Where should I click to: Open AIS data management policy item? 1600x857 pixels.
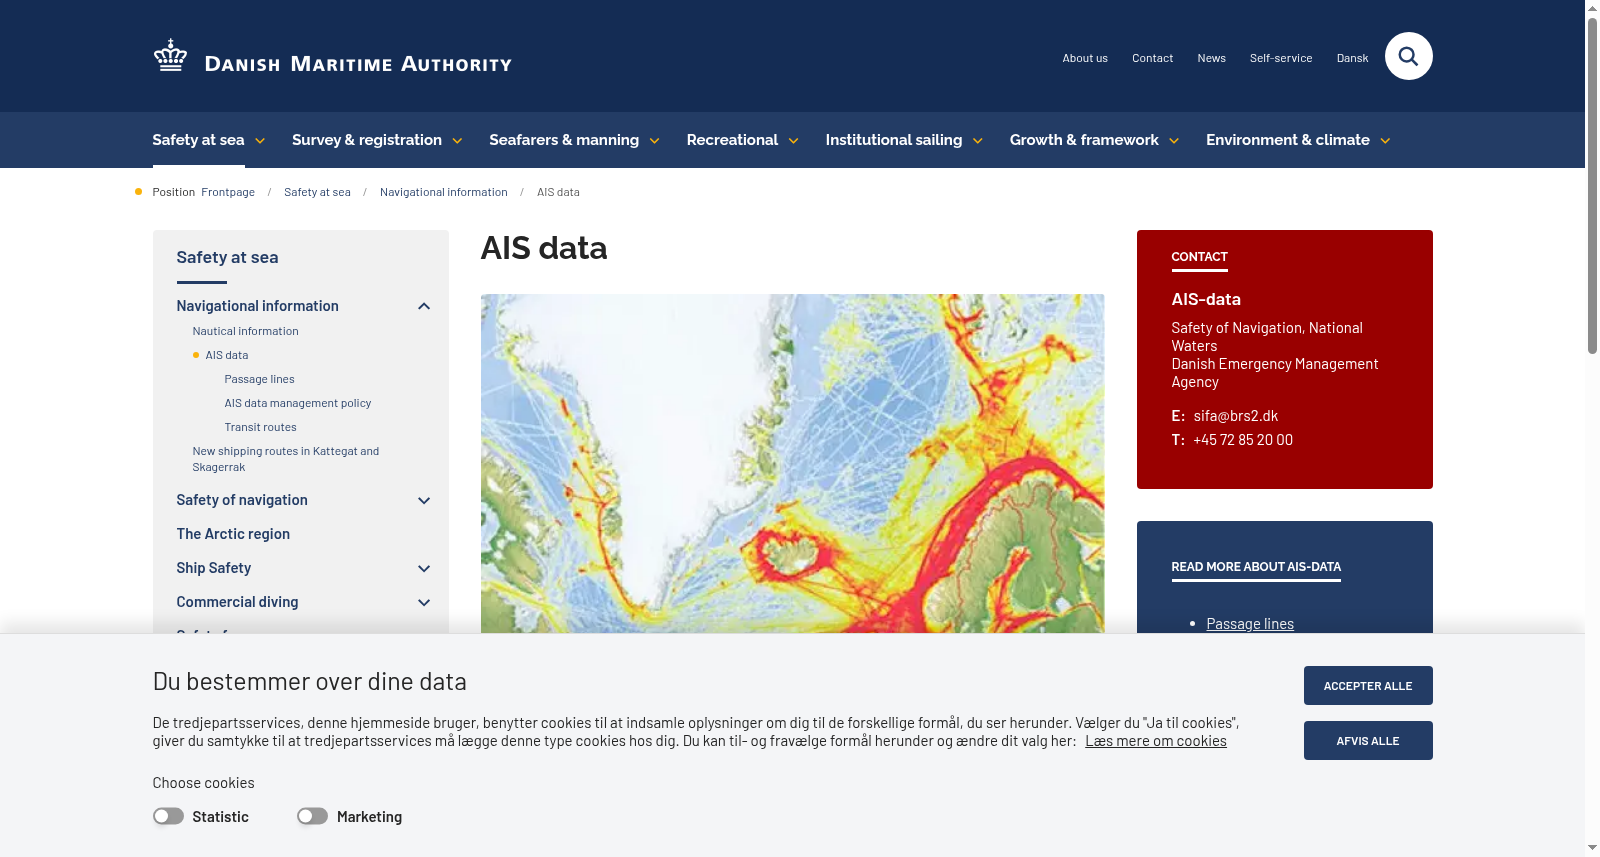298,403
